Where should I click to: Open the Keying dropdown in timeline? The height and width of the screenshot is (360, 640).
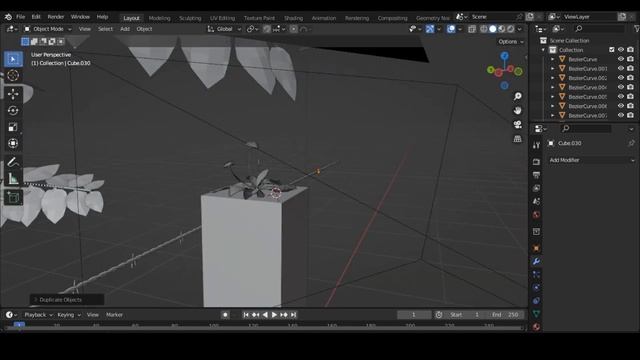(69, 315)
